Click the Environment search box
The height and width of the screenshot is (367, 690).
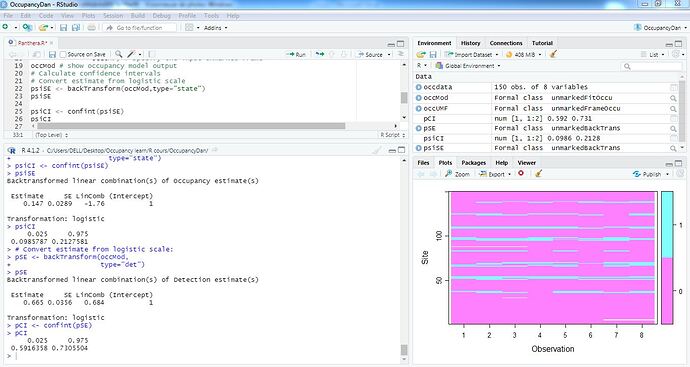point(652,66)
